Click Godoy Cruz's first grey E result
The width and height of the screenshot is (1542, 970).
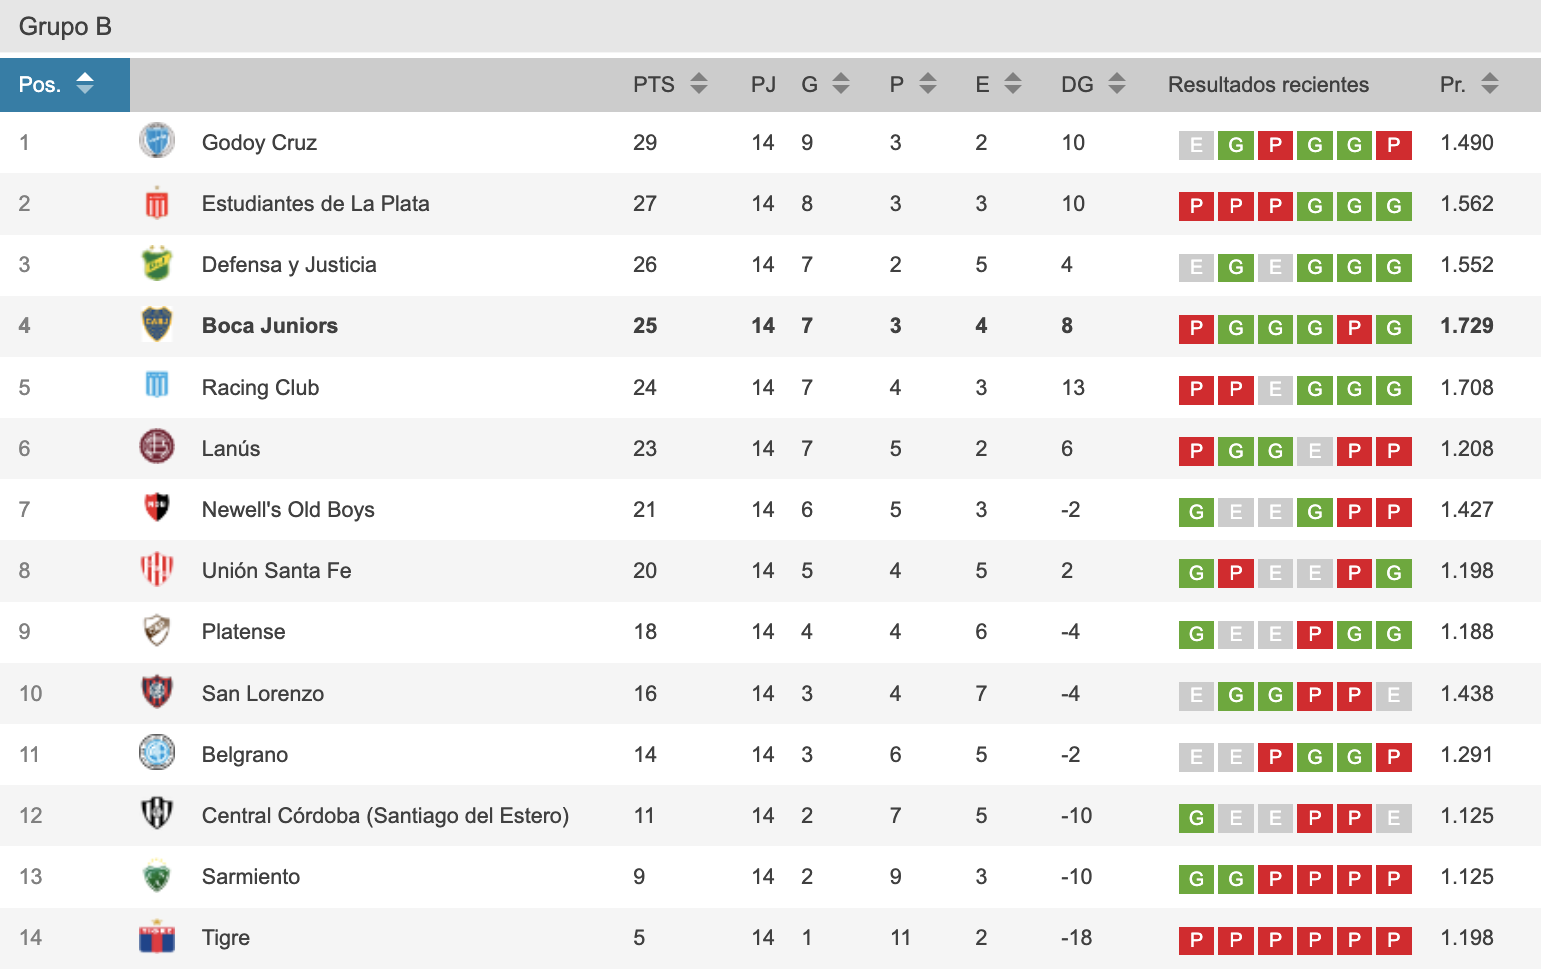coord(1196,145)
